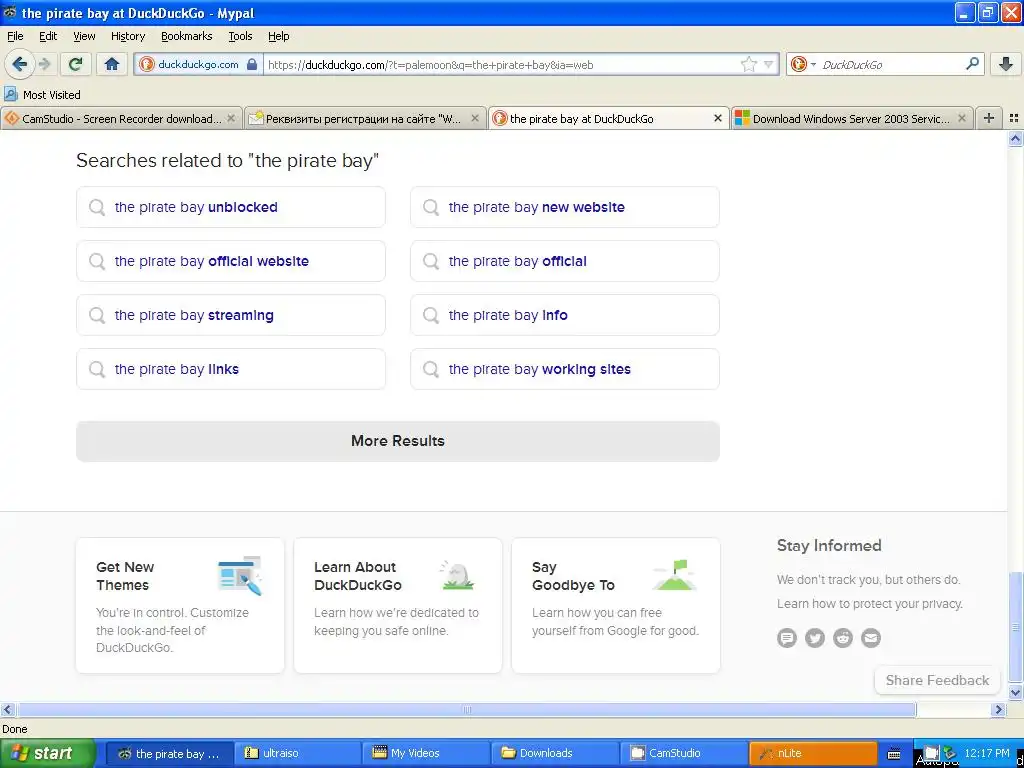Click the padlock security icon

pos(252,64)
